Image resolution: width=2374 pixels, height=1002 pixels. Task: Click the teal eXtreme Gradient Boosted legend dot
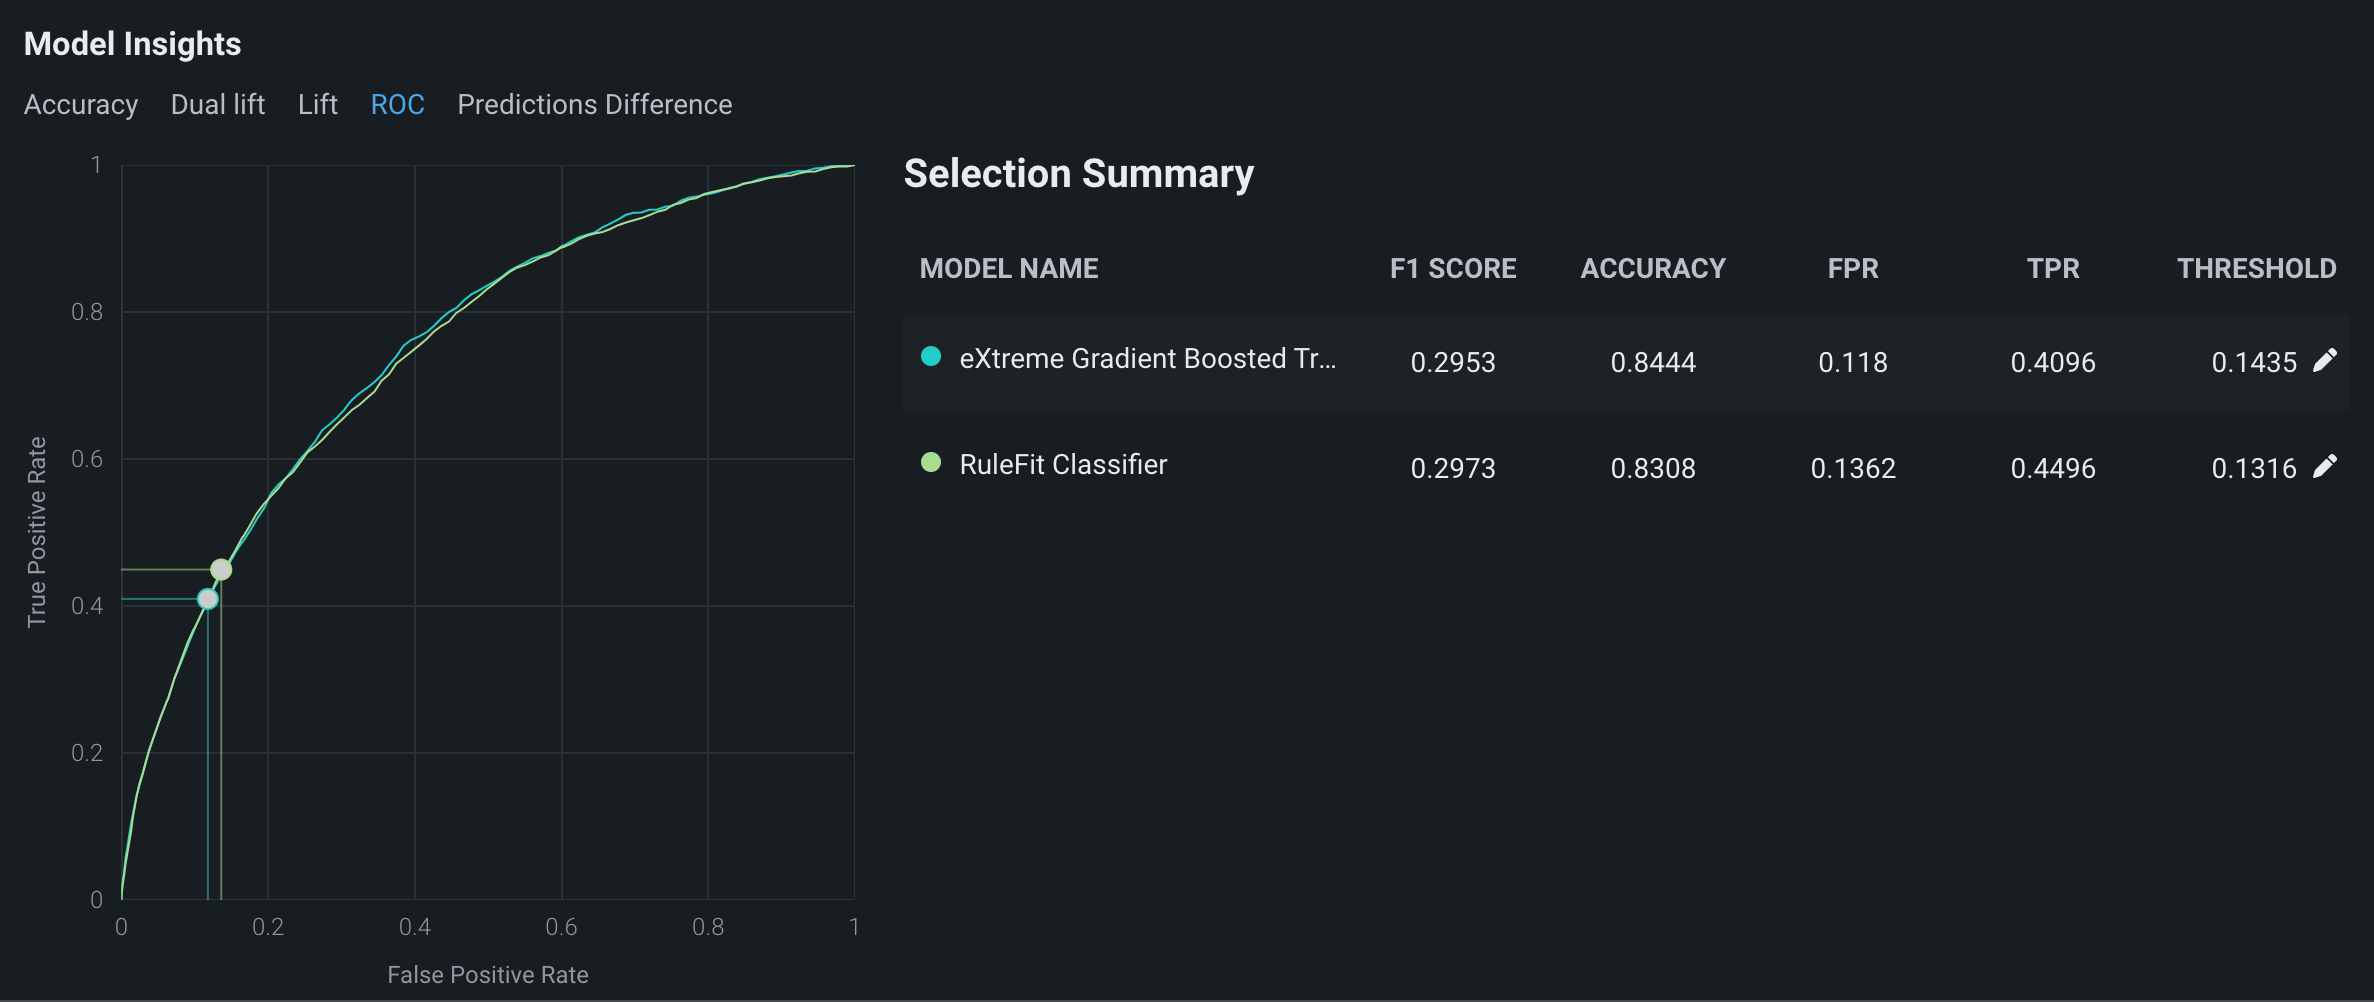931,357
